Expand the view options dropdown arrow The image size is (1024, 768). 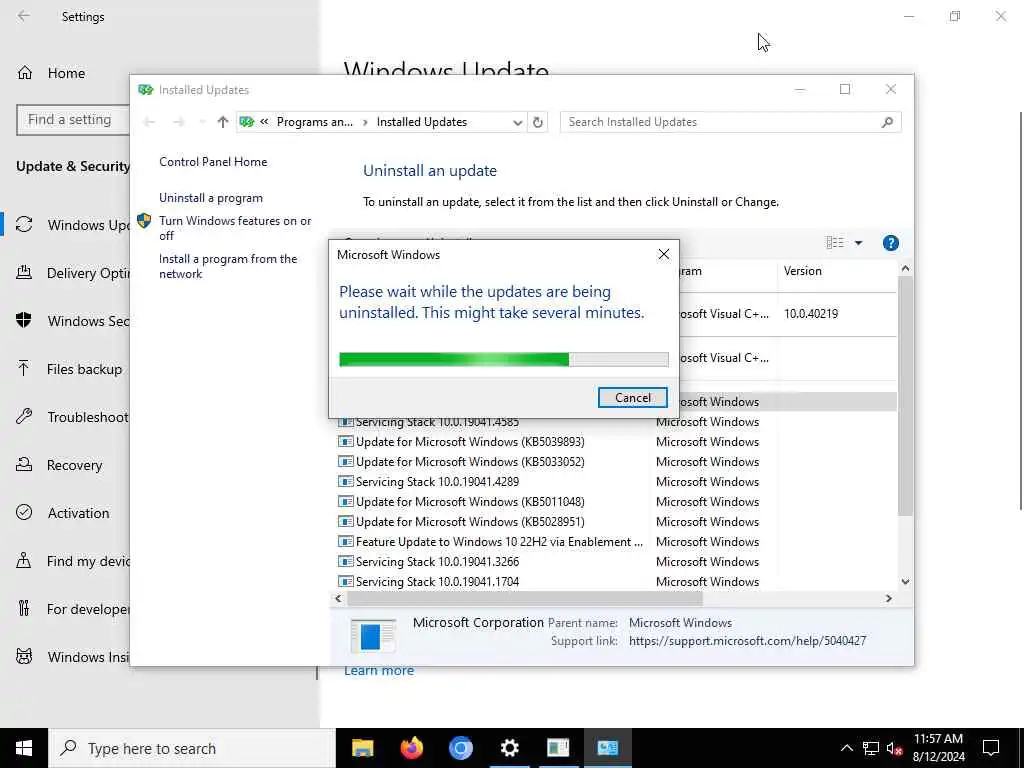pyautogui.click(x=858, y=243)
